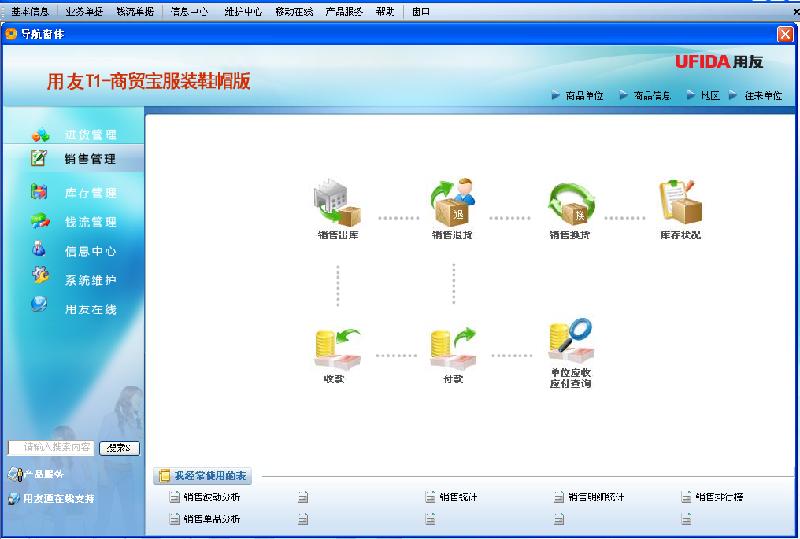800x539 pixels.
Task: Click the 进货管理 sidebar icon
Action: tap(40, 135)
